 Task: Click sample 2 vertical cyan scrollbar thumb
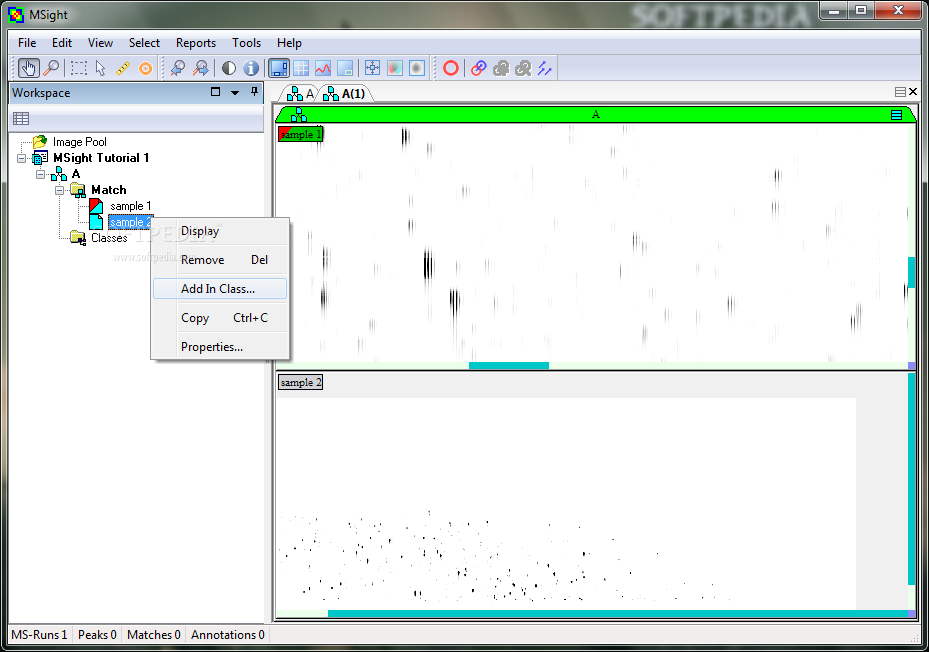tap(911, 478)
